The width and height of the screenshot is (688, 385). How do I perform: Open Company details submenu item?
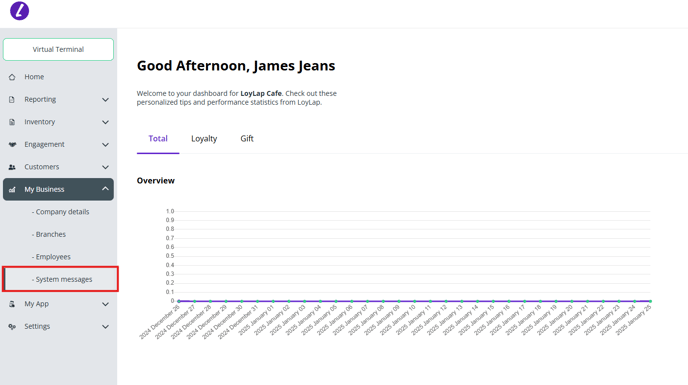pyautogui.click(x=61, y=212)
